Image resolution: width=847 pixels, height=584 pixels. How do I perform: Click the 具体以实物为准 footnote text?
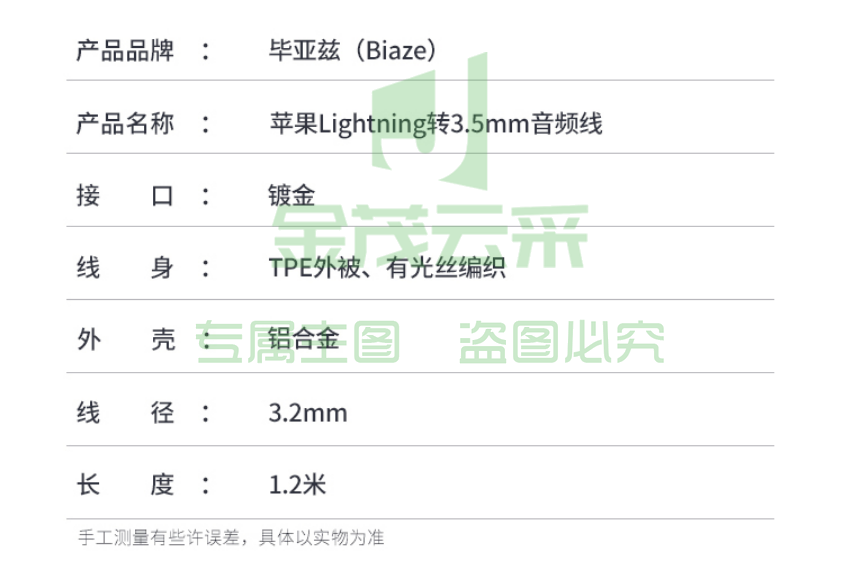[321, 538]
